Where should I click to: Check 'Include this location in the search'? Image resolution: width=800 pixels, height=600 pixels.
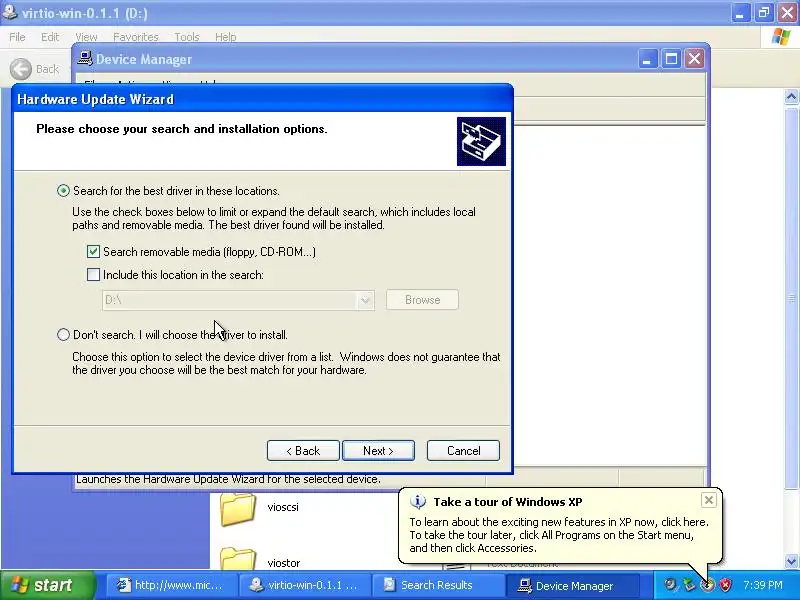[x=93, y=274]
